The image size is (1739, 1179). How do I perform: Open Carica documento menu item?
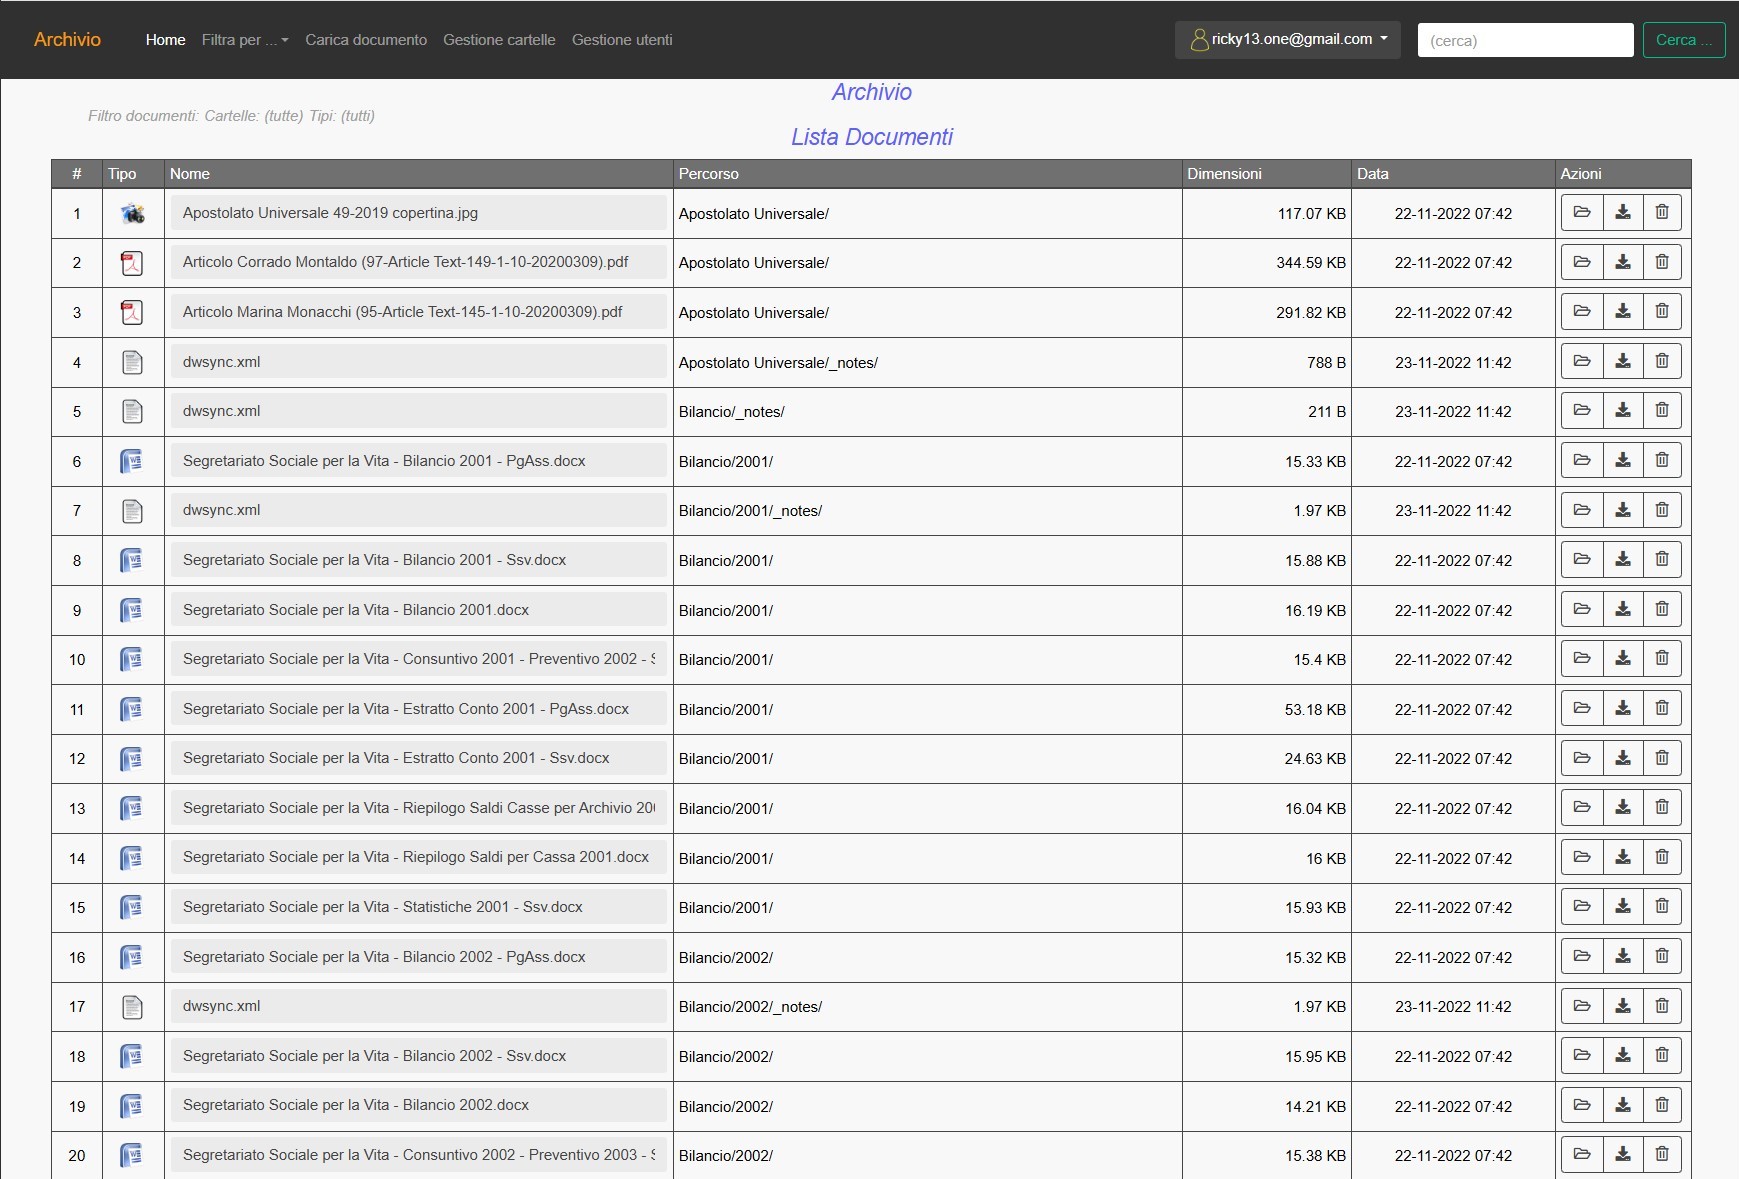[366, 40]
